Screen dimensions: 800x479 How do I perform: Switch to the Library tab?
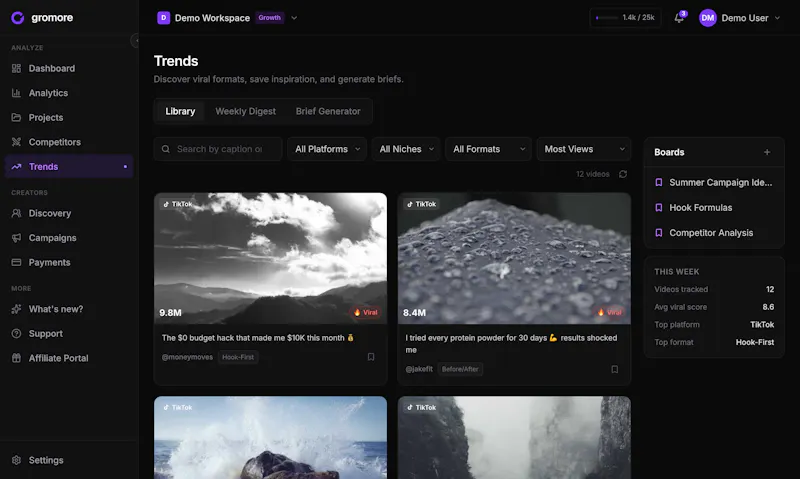tap(180, 111)
